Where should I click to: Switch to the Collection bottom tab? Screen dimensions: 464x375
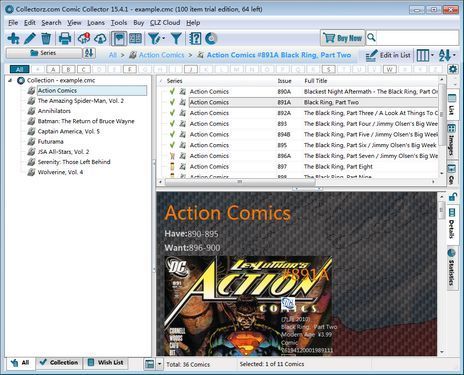[59, 362]
